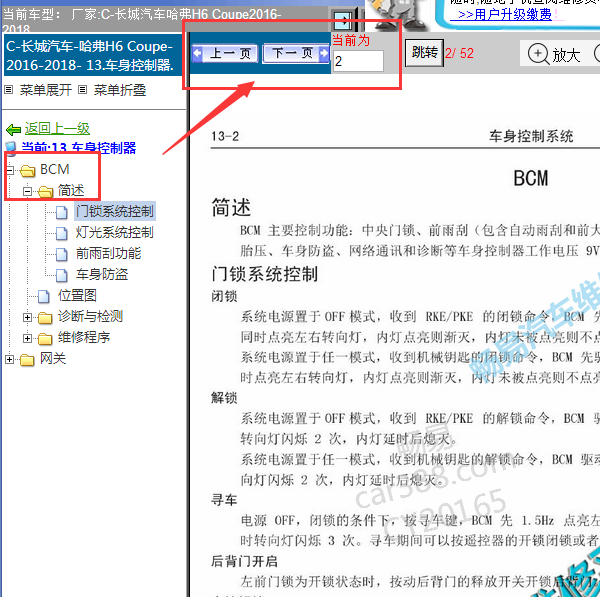The width and height of the screenshot is (600, 597).
Task: Open 车身防盗 tree item
Action: point(102,274)
